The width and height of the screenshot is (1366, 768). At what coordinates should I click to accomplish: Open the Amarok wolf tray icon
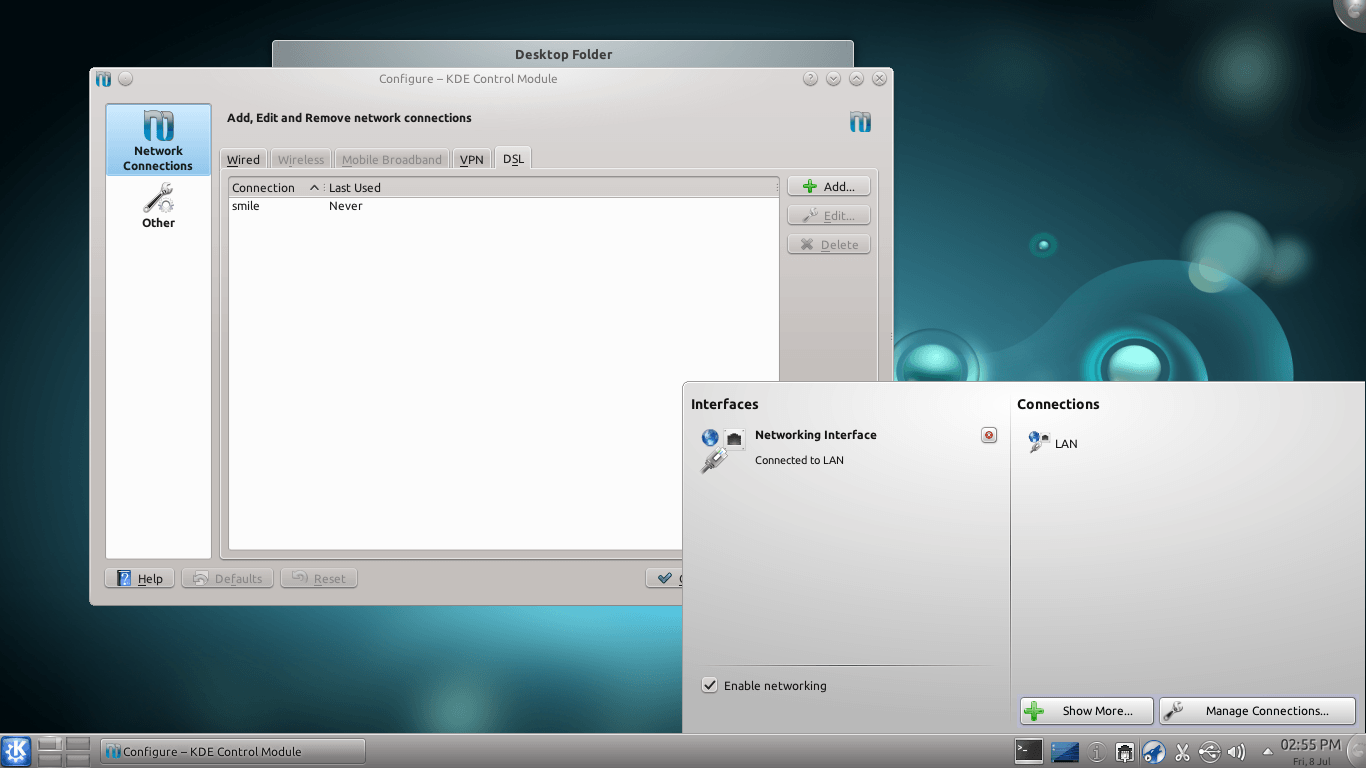(x=1153, y=752)
